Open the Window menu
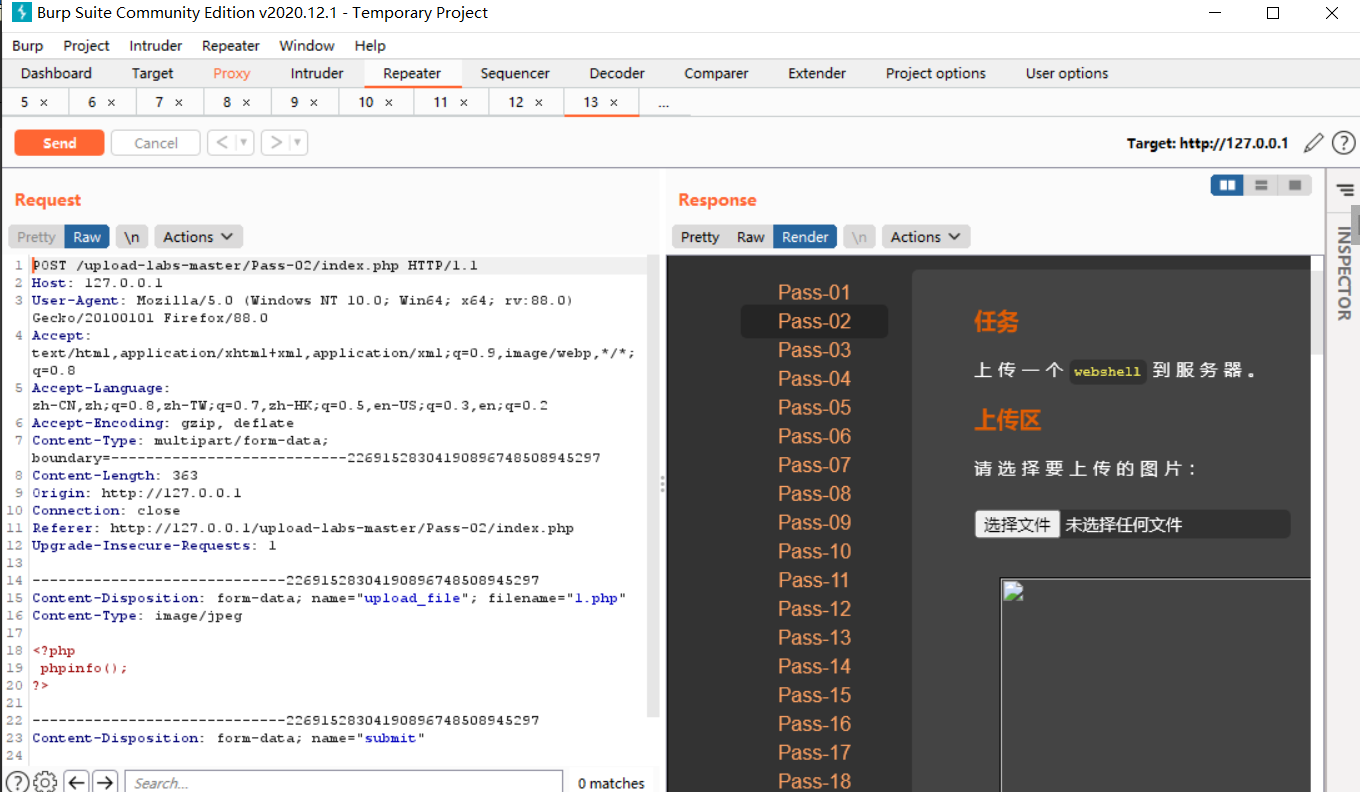Viewport: 1360px width, 792px height. pos(307,46)
